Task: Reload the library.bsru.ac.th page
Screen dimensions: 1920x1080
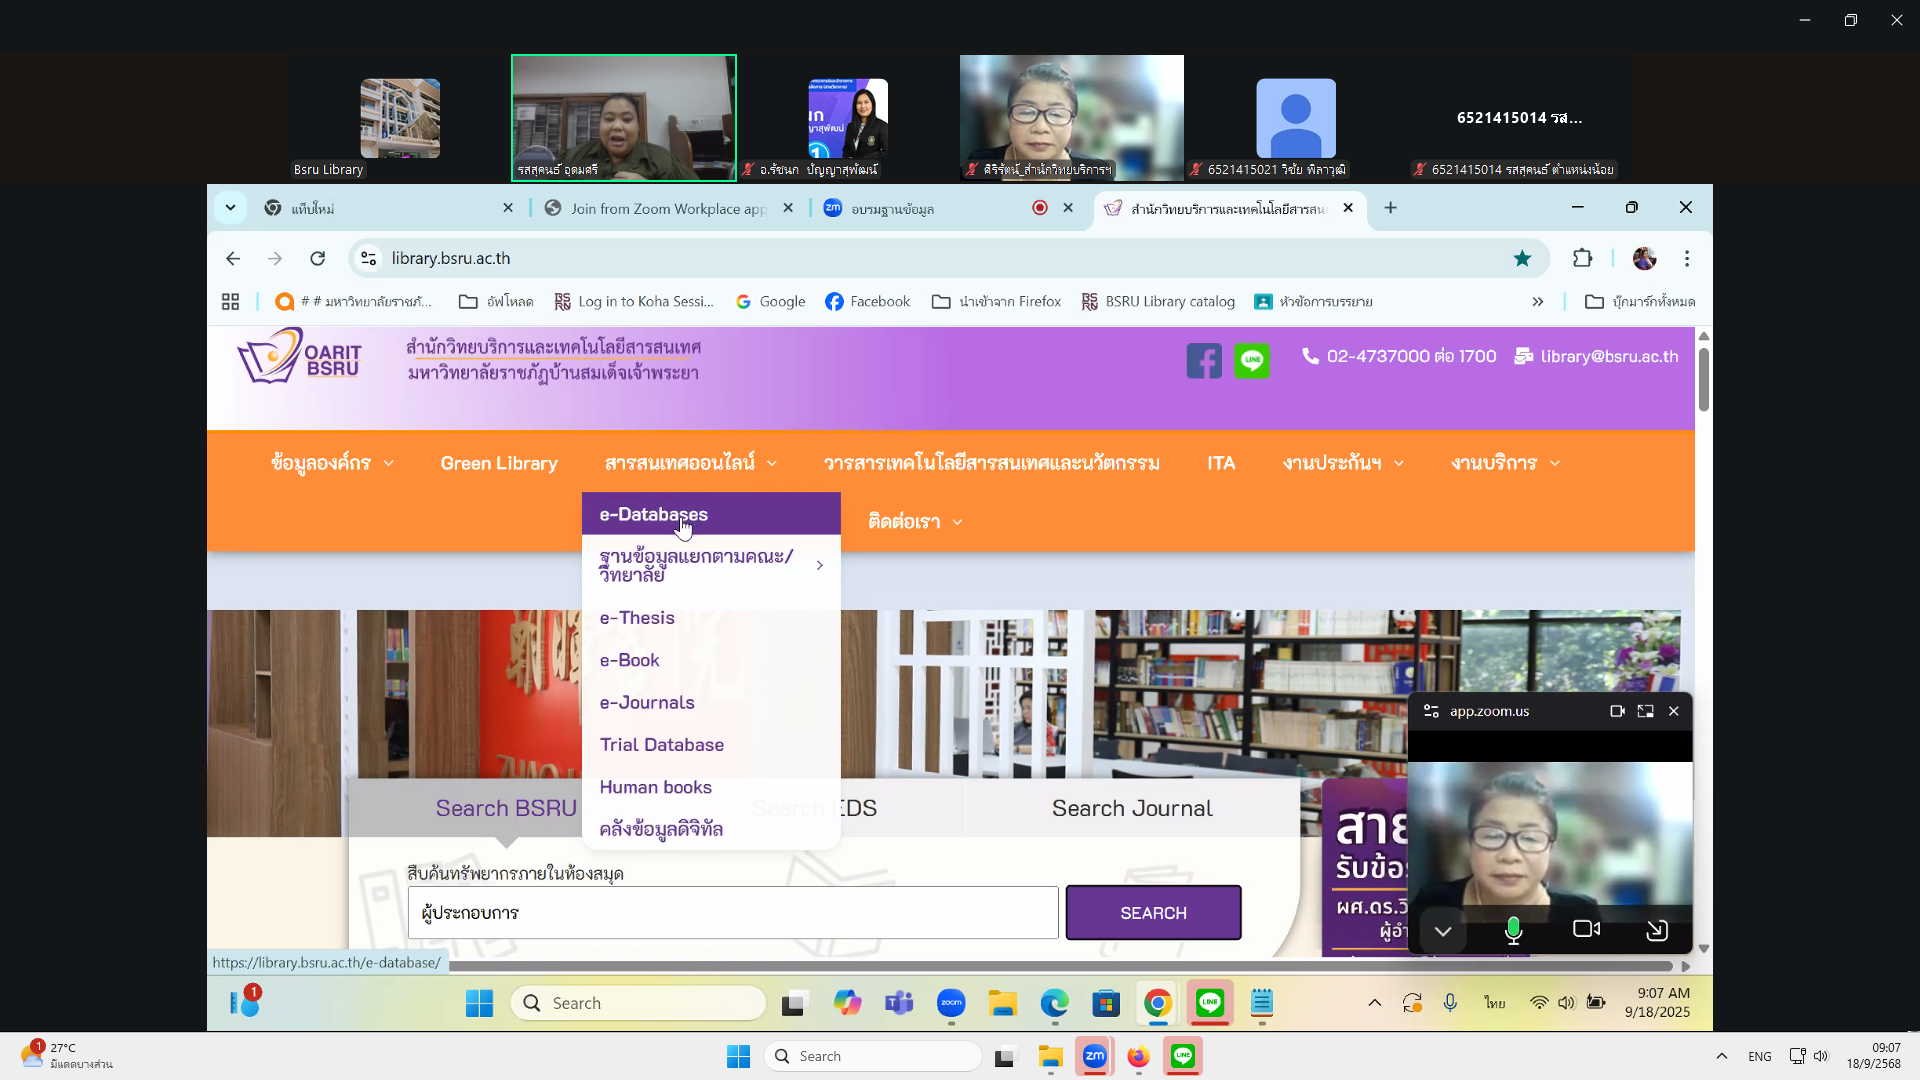Action: 318,259
